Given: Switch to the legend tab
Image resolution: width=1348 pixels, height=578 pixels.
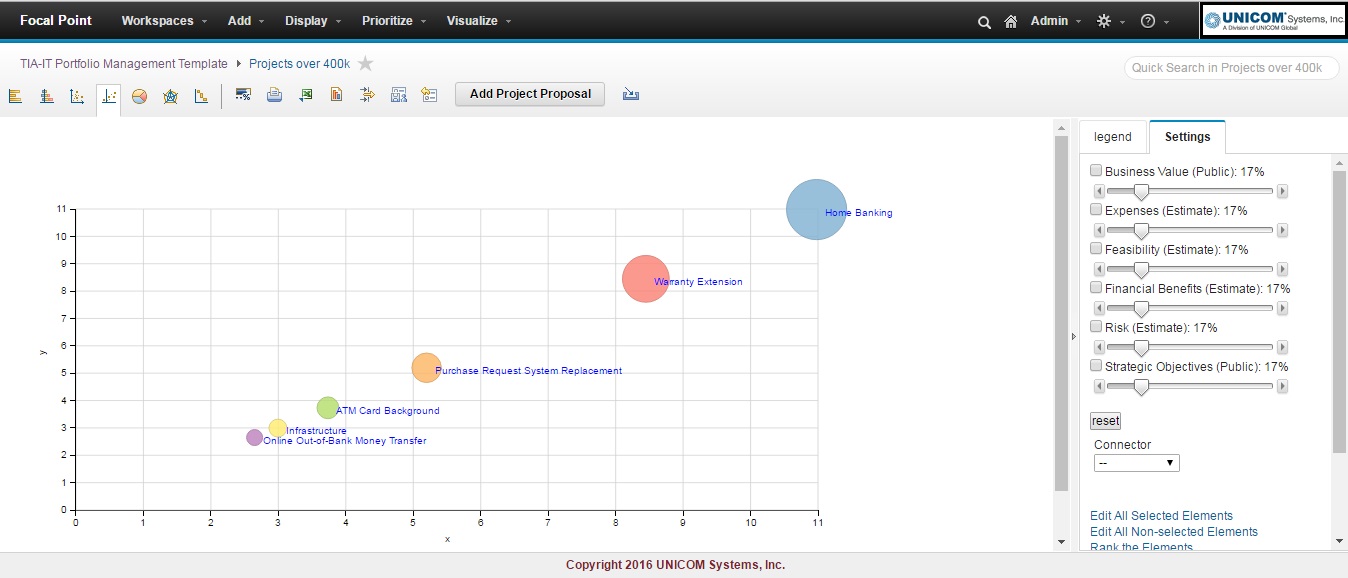Looking at the screenshot, I should pyautogui.click(x=1113, y=137).
